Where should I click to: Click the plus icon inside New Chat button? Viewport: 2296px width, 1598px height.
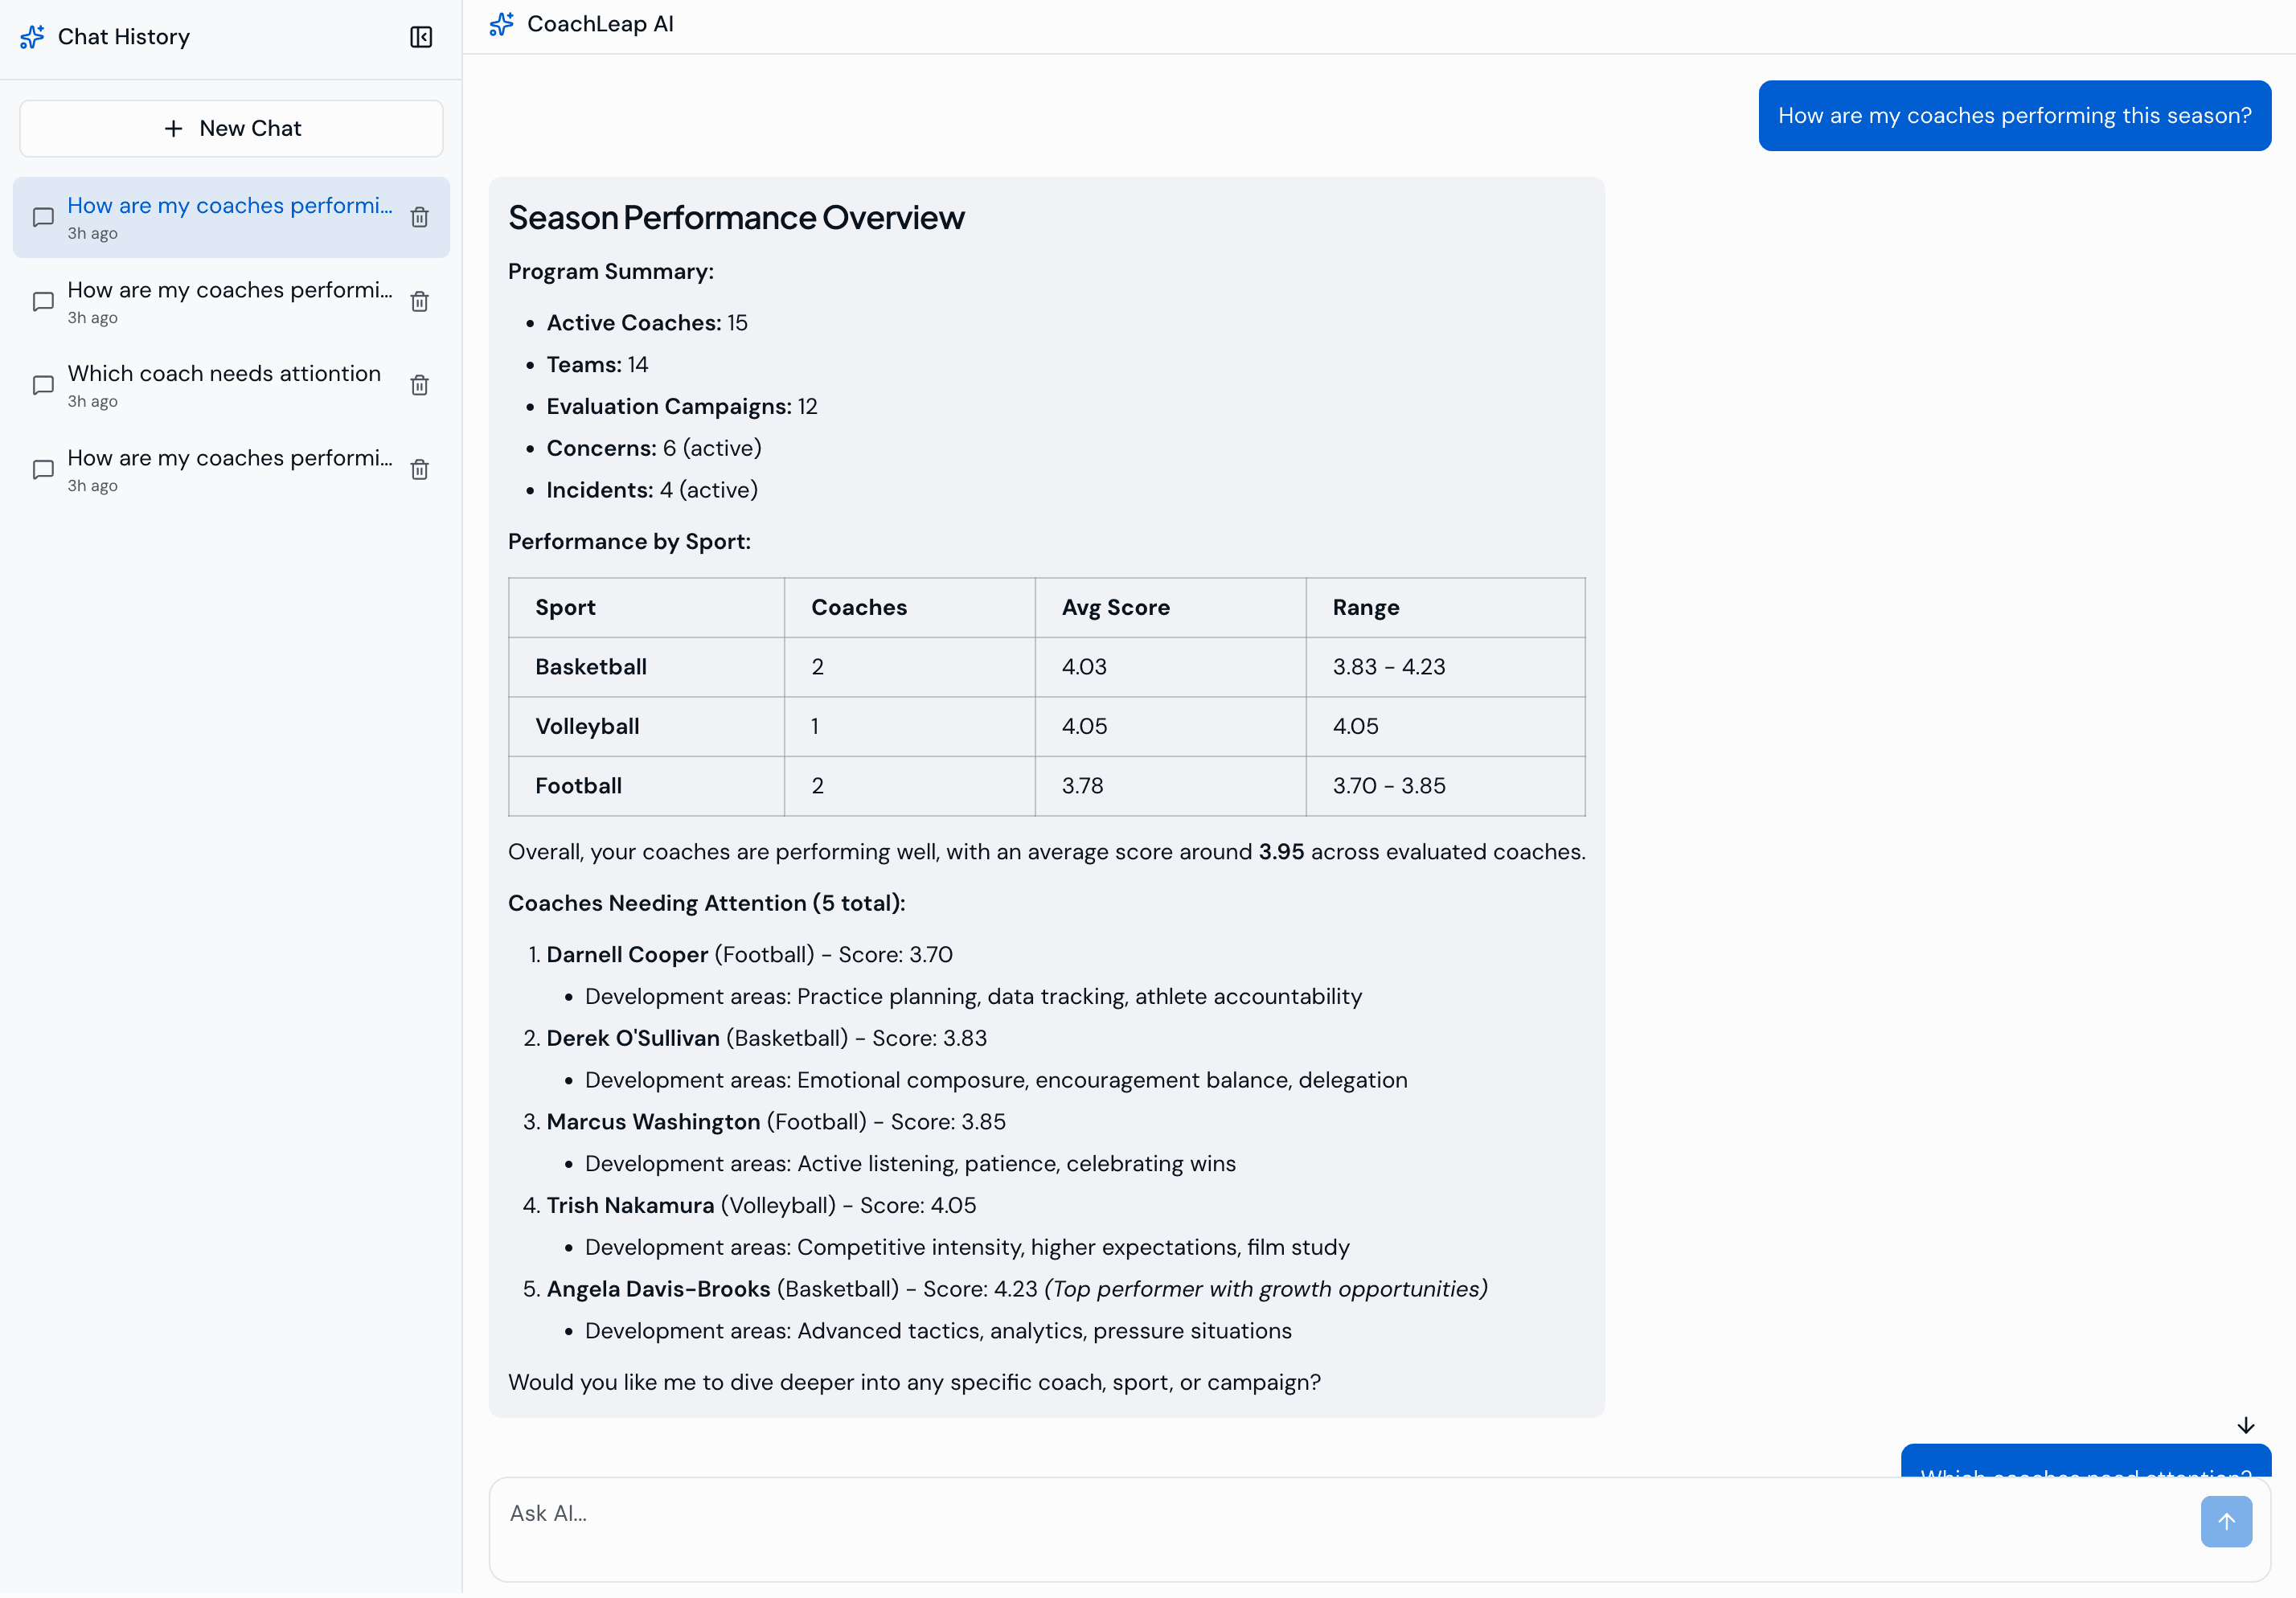(x=174, y=128)
